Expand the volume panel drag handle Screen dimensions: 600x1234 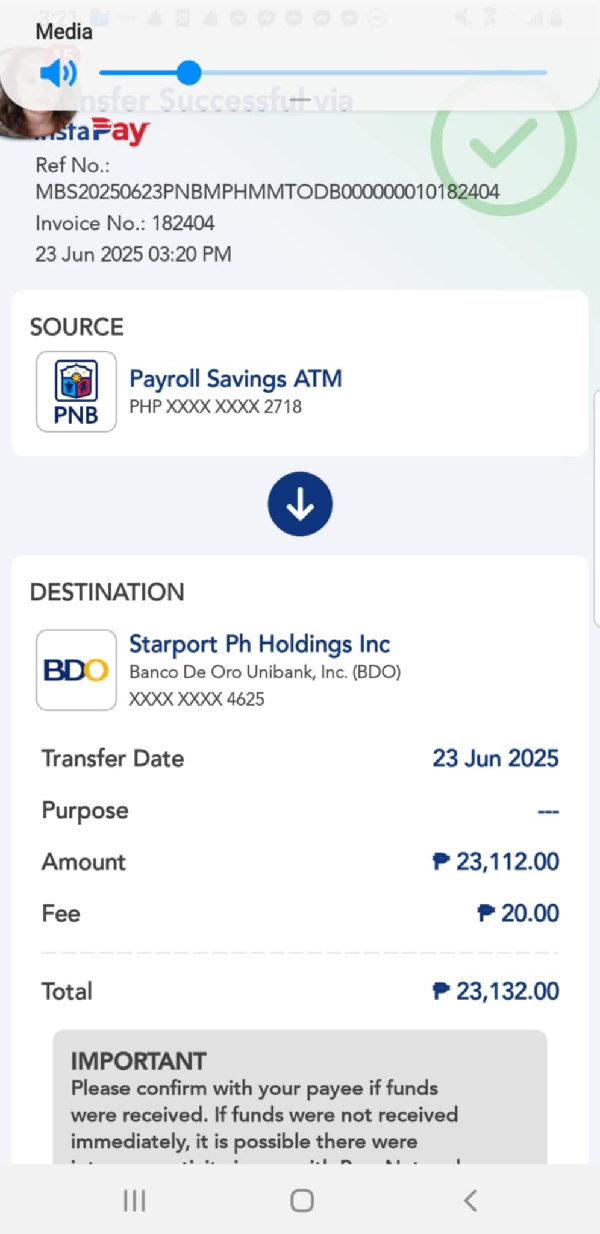tap(300, 100)
